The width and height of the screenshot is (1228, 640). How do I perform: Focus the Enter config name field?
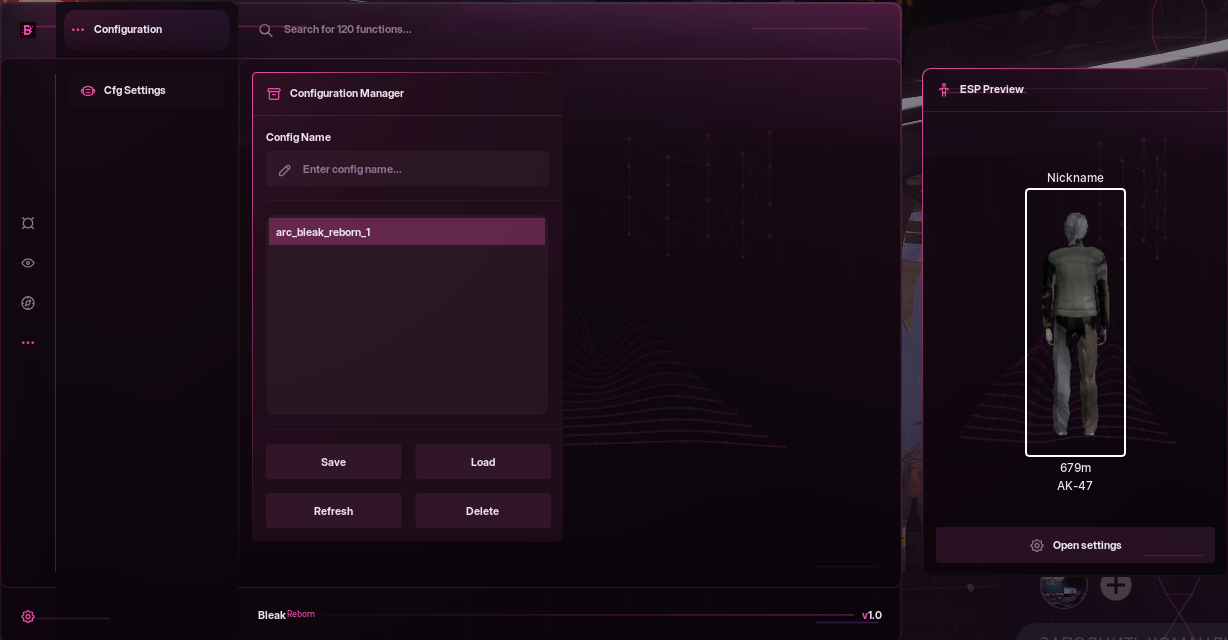[420, 170]
